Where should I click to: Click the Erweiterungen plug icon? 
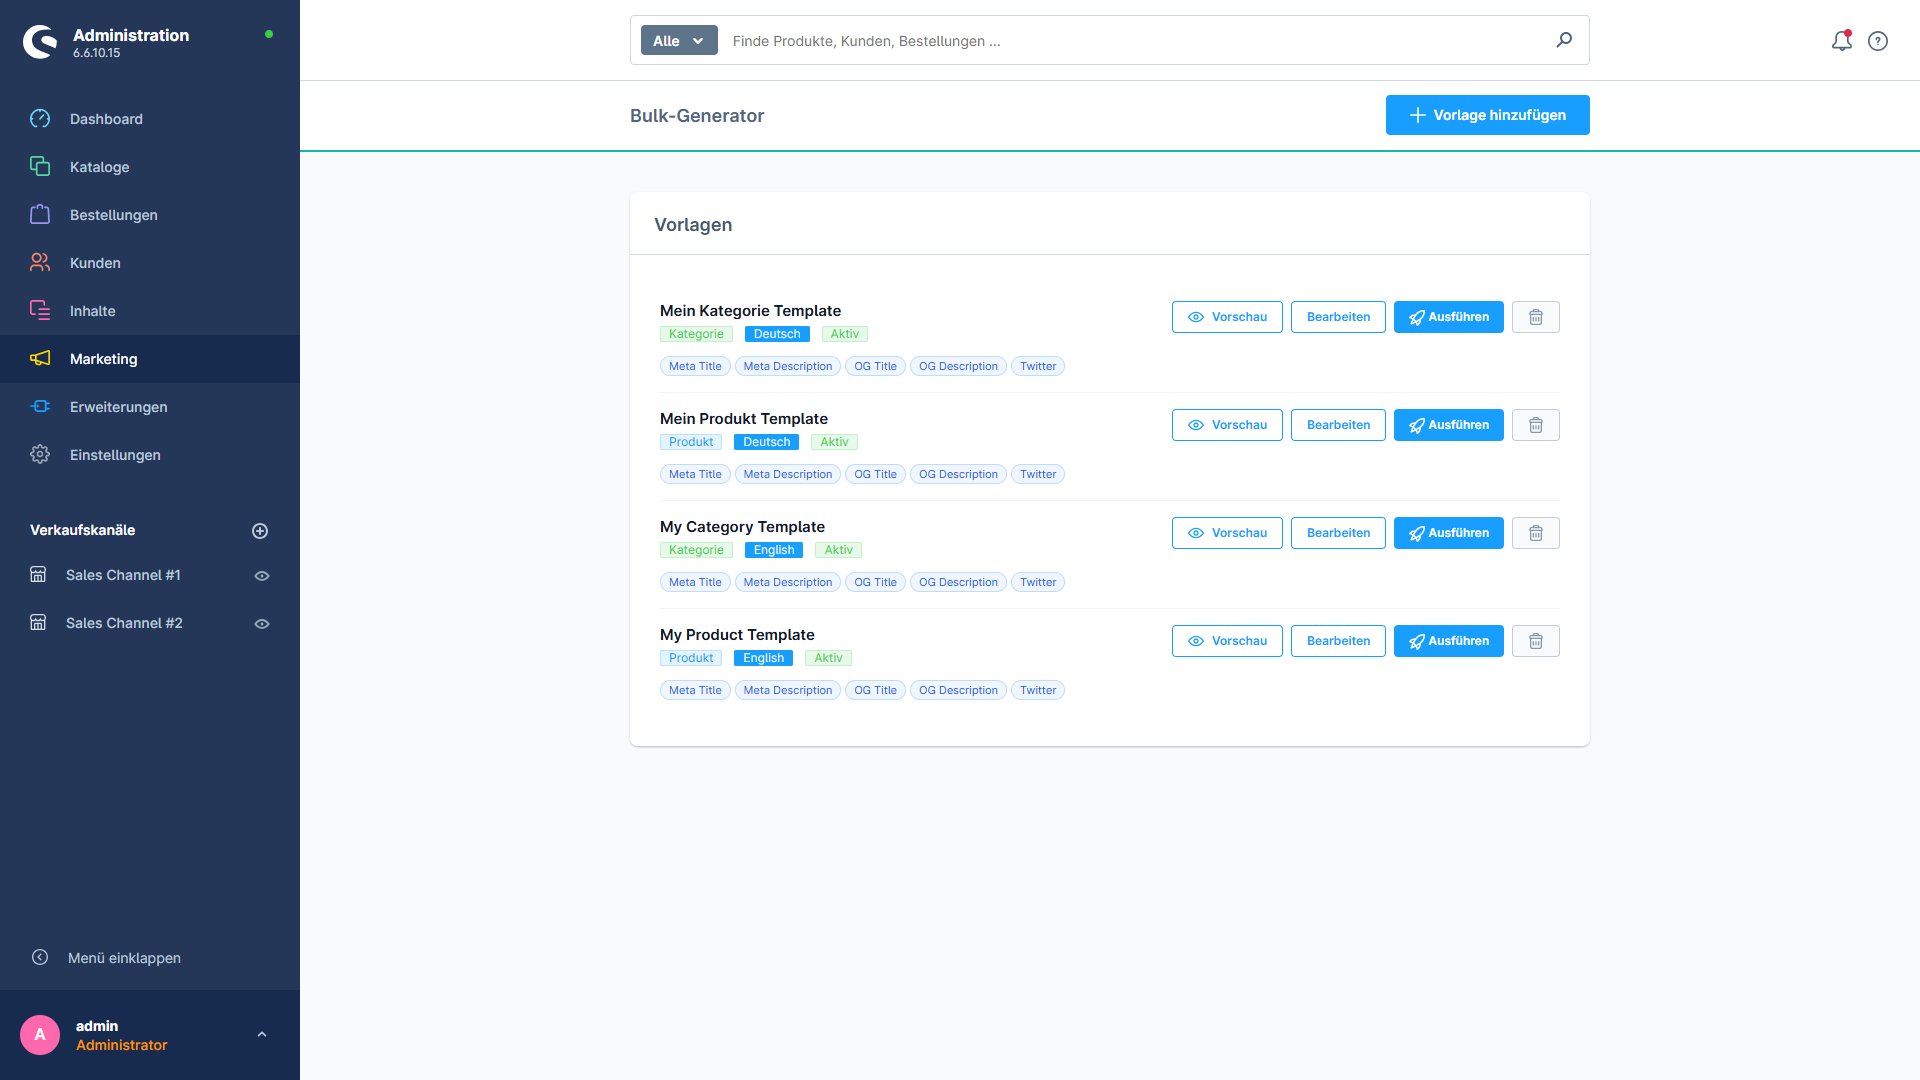pyautogui.click(x=40, y=406)
